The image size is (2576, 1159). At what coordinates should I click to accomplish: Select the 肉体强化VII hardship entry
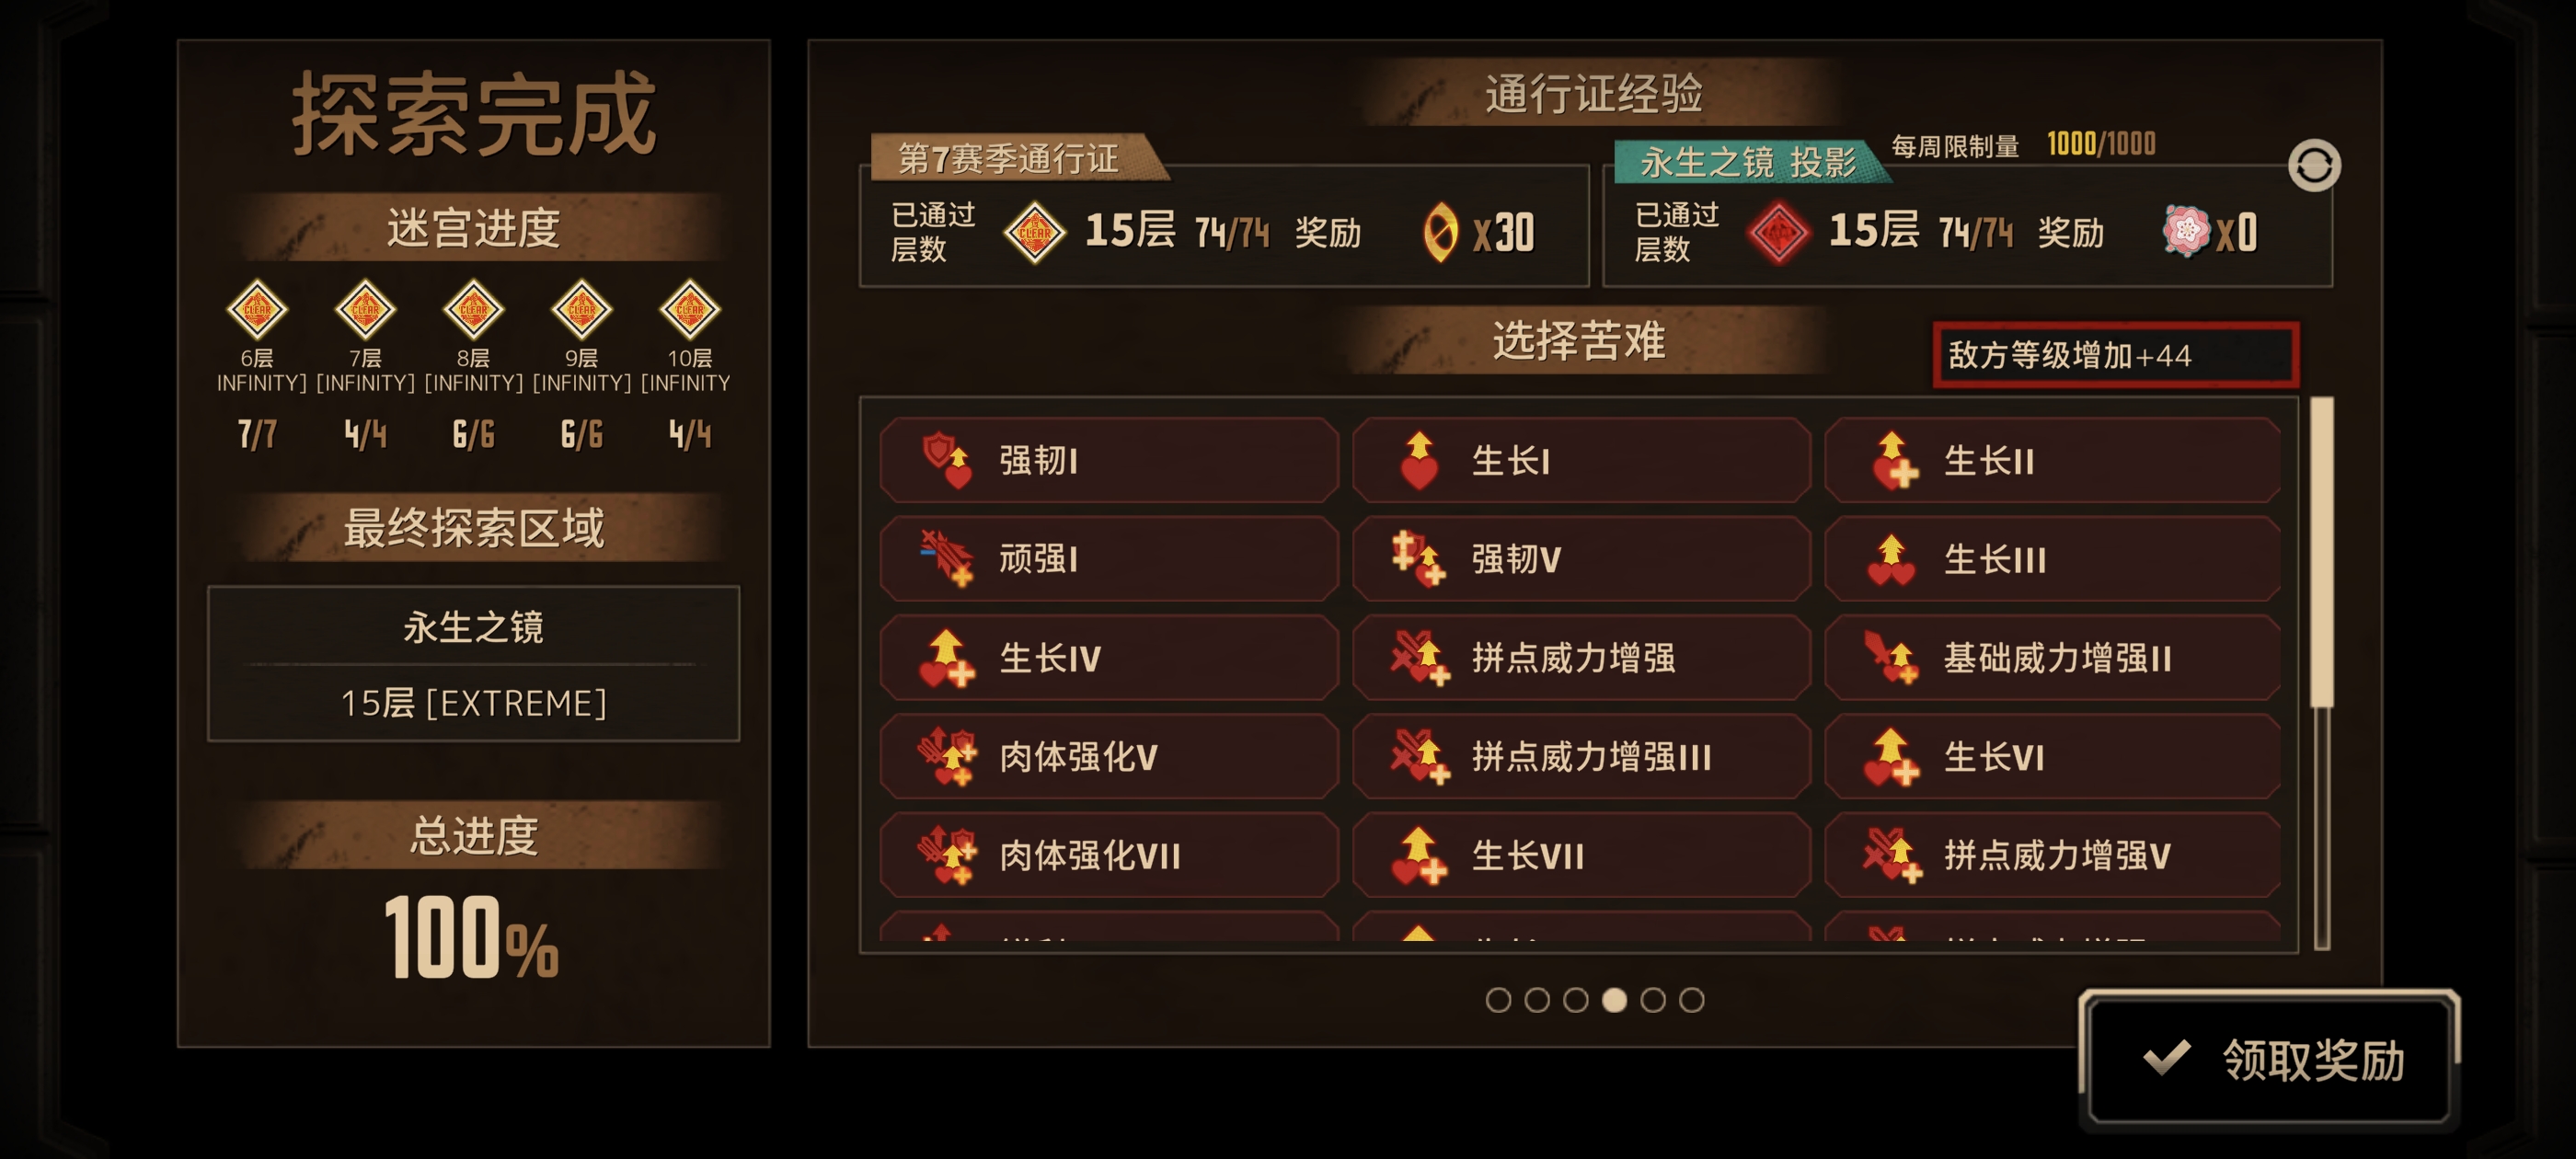click(x=1109, y=855)
